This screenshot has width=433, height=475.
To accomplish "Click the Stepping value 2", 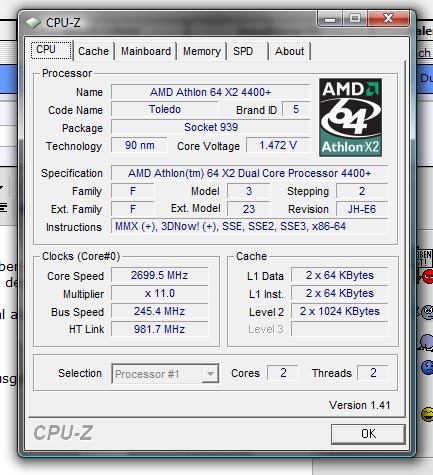I will pos(362,191).
